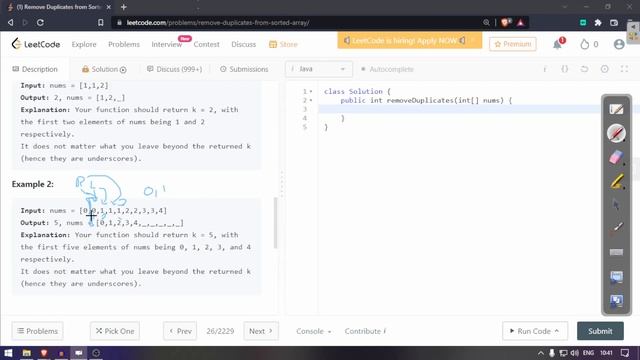Click the LeetCode is hiring banner

pyautogui.click(x=409, y=40)
